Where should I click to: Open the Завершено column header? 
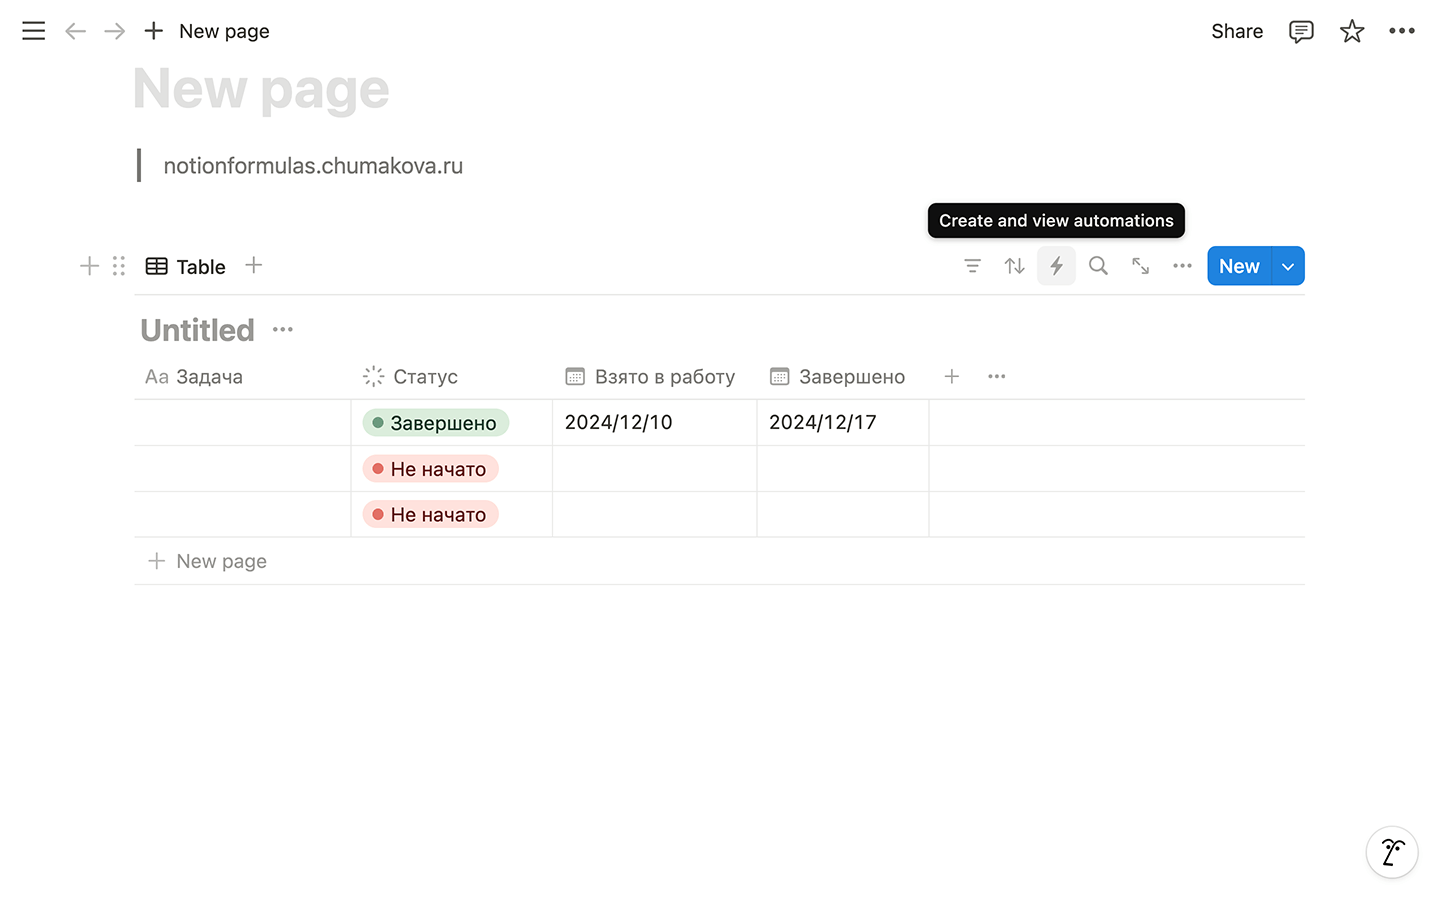[x=843, y=377]
